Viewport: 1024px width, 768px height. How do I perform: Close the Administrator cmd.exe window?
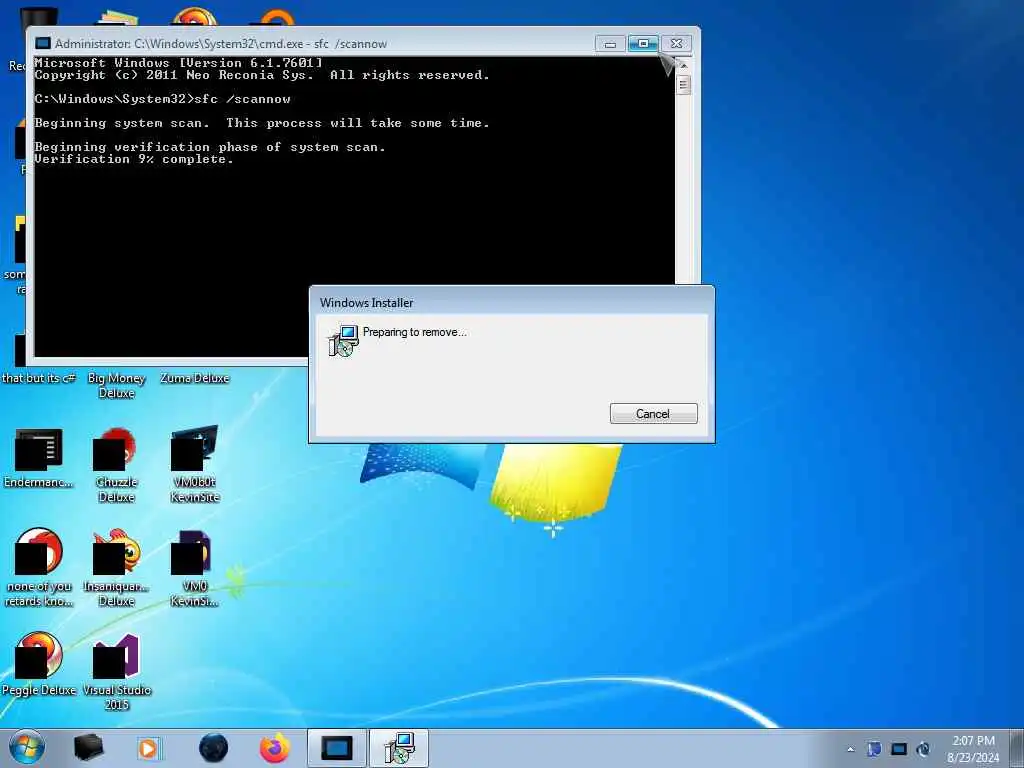tap(677, 44)
